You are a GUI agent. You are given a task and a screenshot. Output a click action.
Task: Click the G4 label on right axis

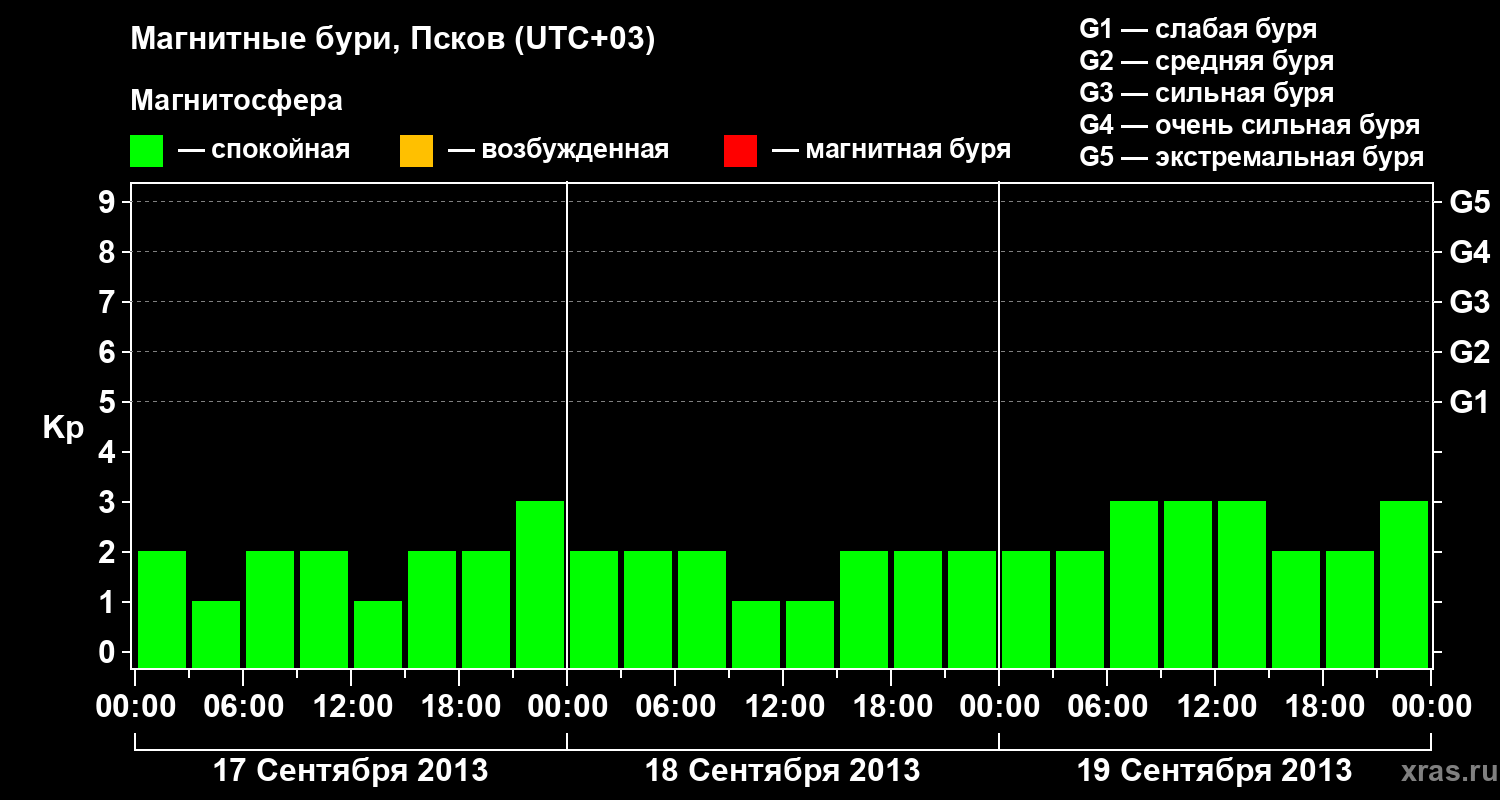point(1469,253)
